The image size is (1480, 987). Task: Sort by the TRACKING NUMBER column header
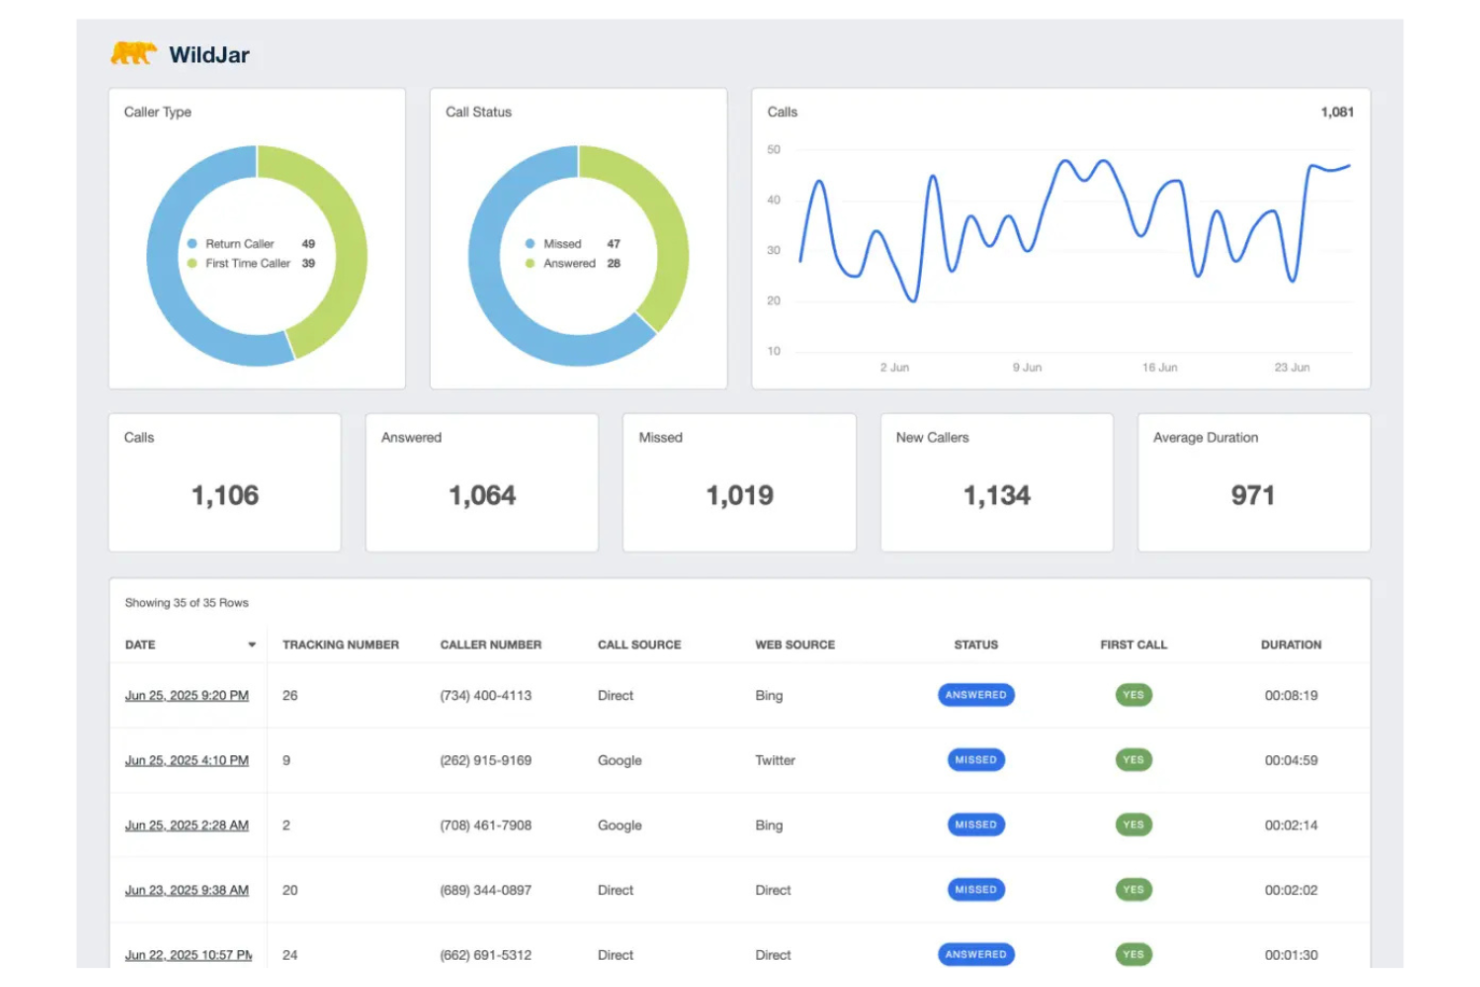coord(340,645)
